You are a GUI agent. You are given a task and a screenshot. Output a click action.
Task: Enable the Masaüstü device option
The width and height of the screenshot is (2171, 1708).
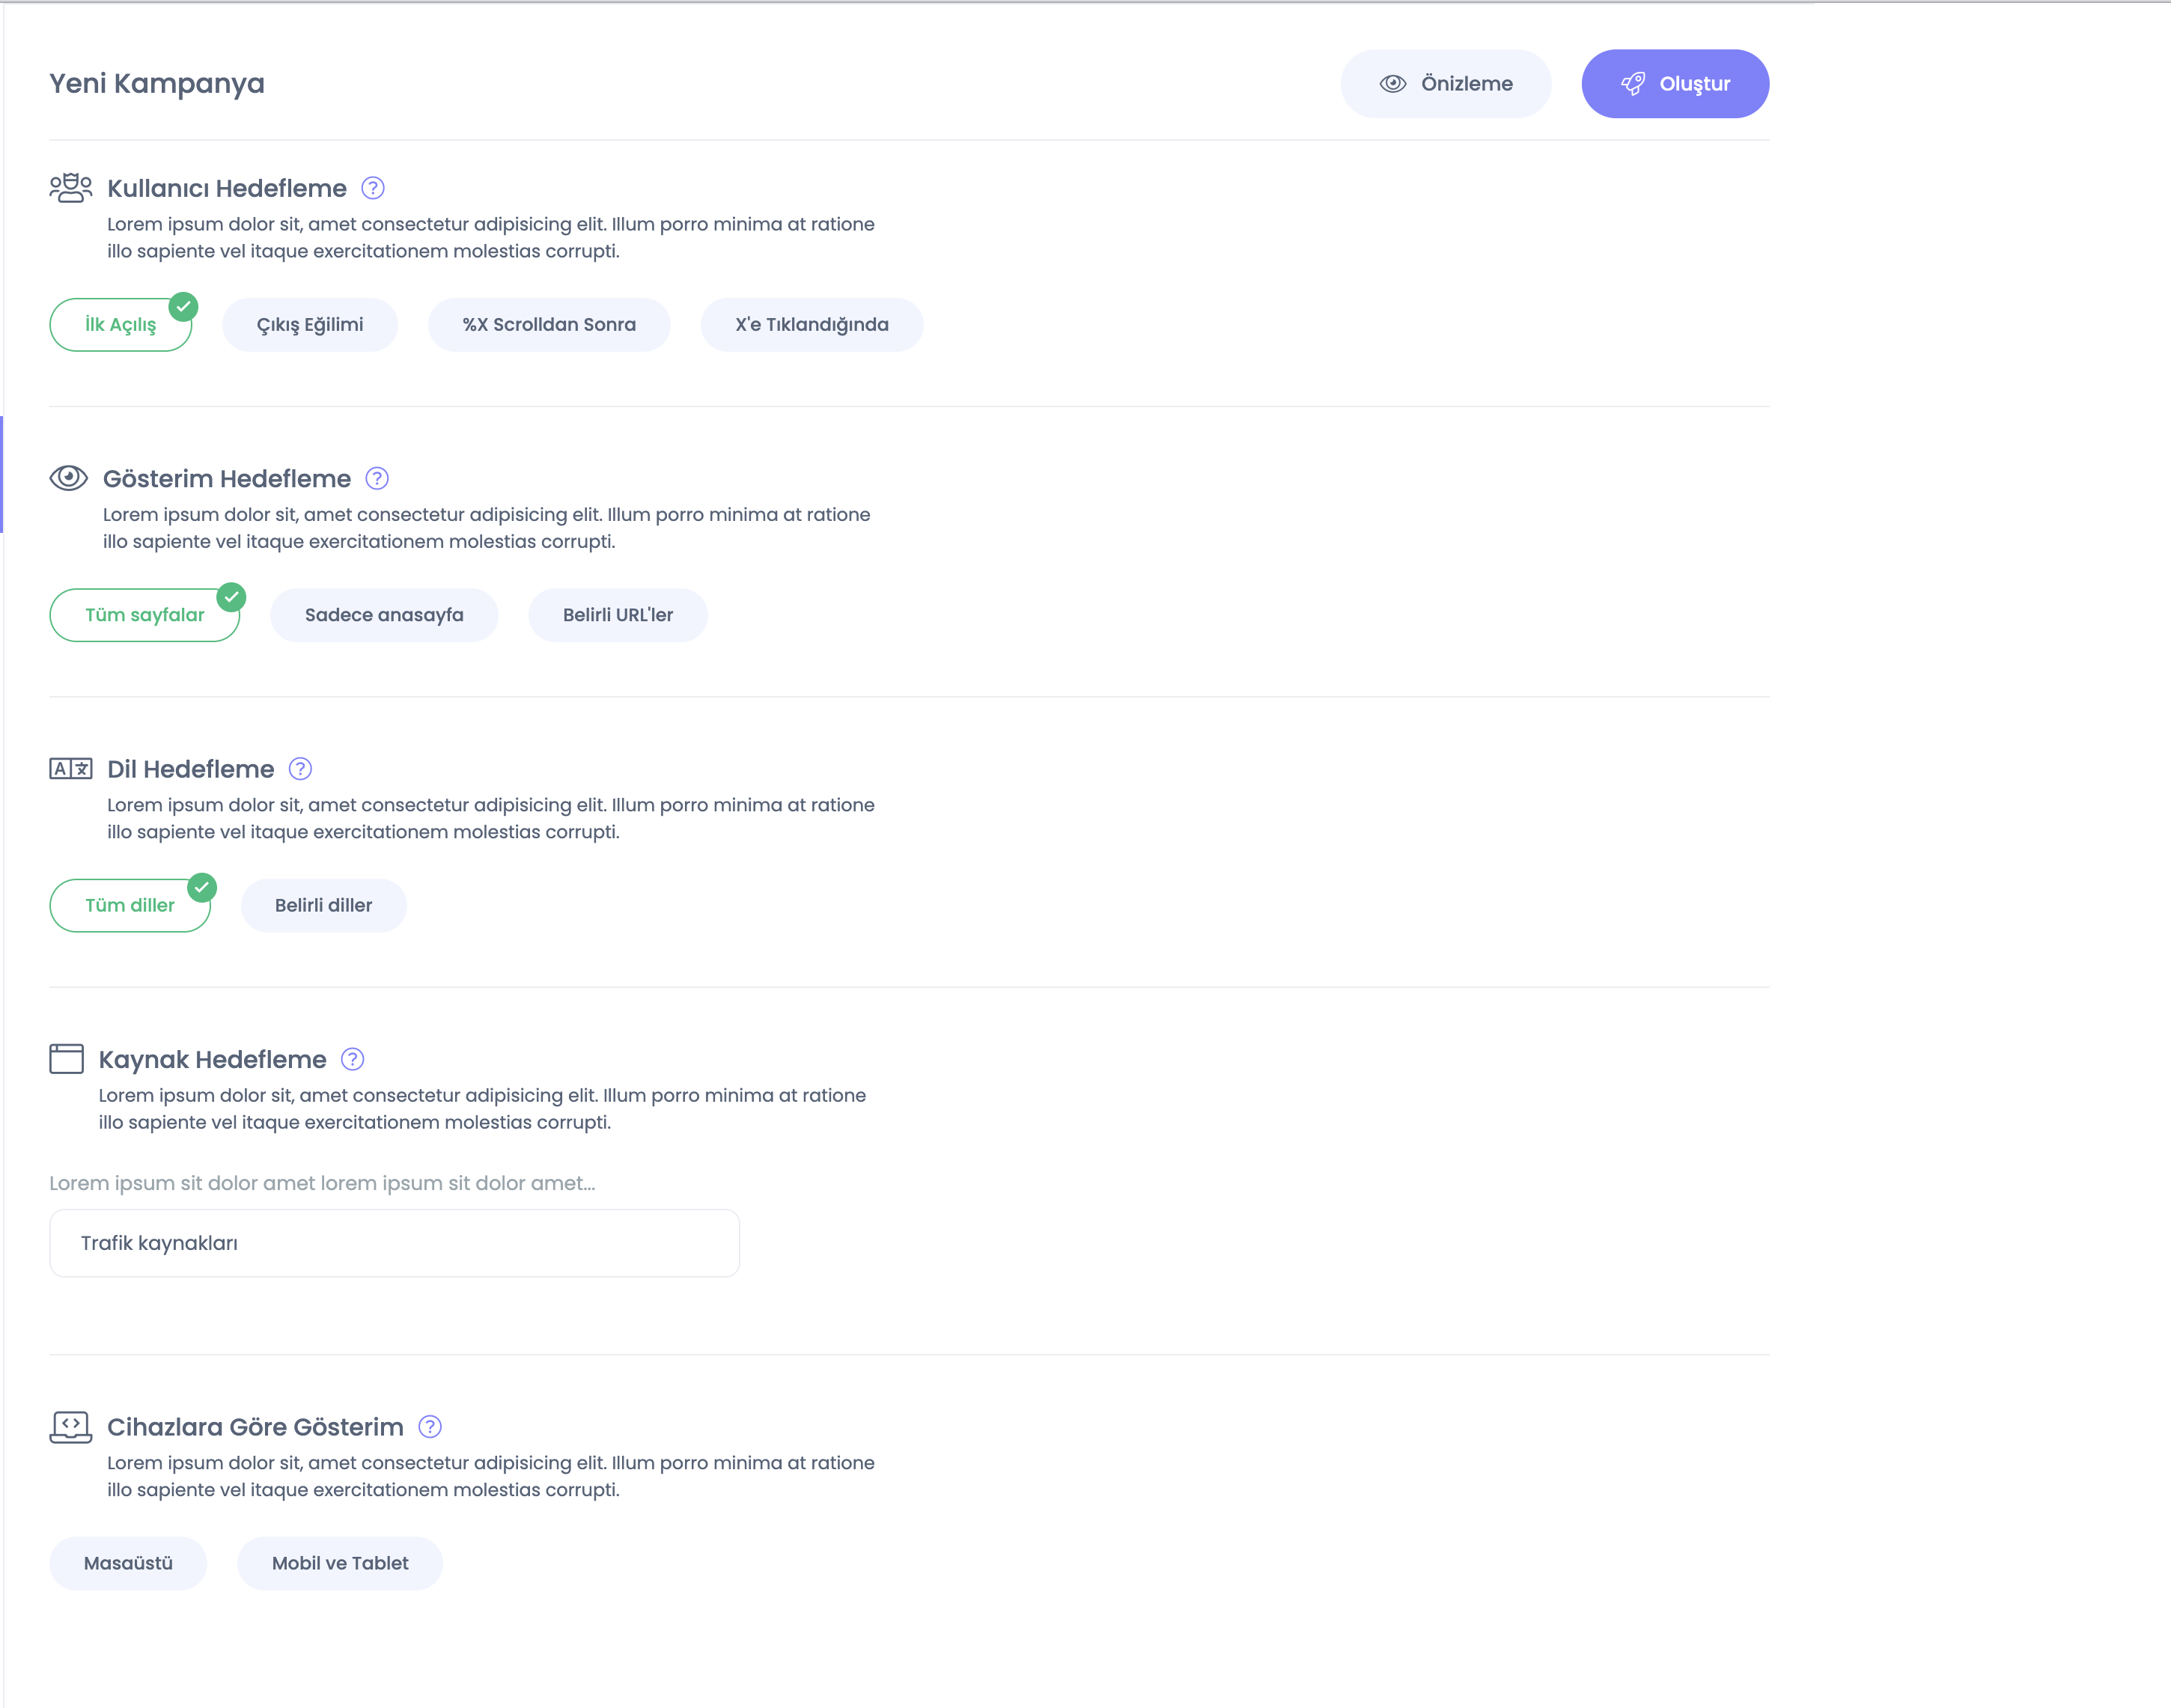coord(128,1563)
